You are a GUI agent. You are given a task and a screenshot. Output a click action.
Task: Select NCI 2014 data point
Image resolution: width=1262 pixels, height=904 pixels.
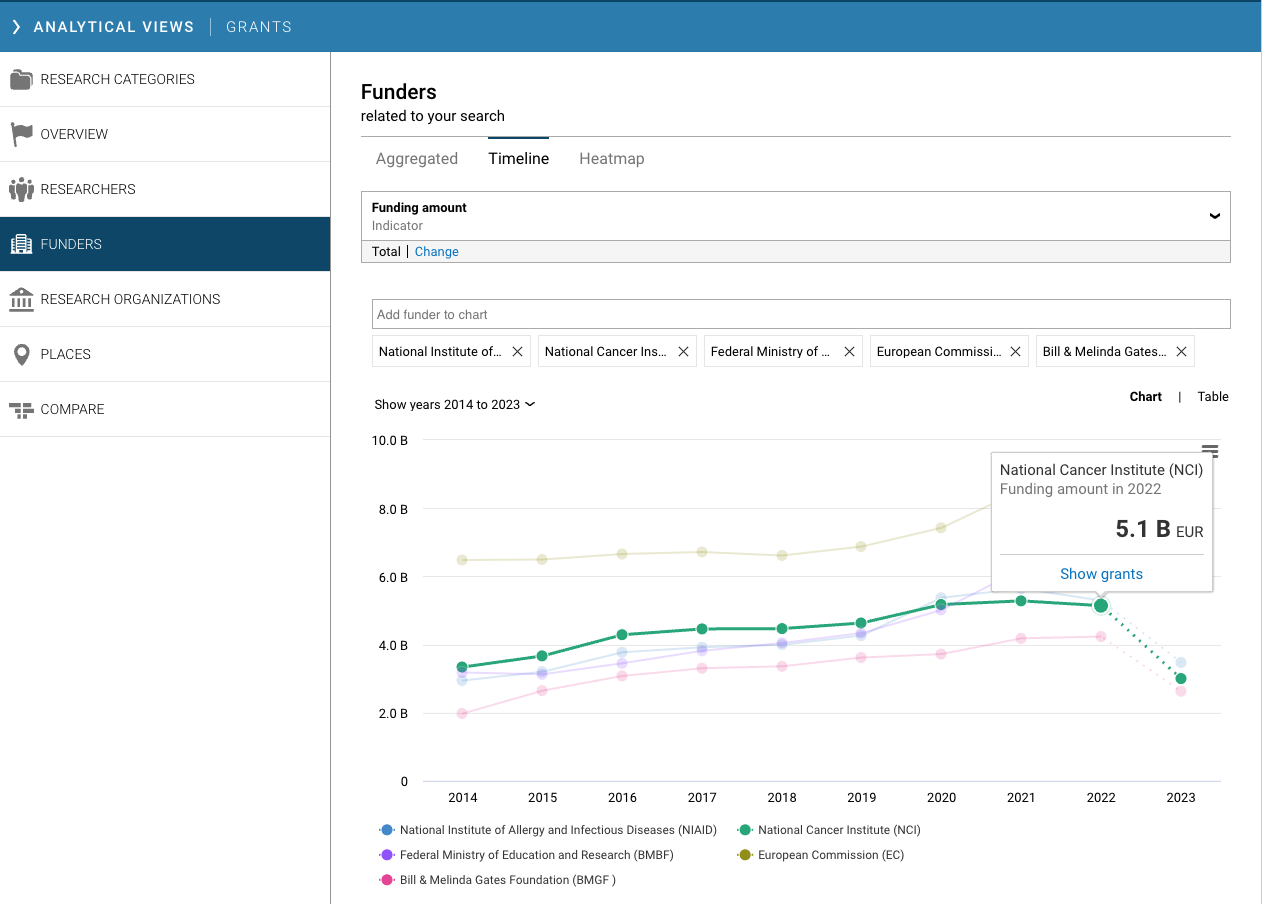(x=462, y=667)
